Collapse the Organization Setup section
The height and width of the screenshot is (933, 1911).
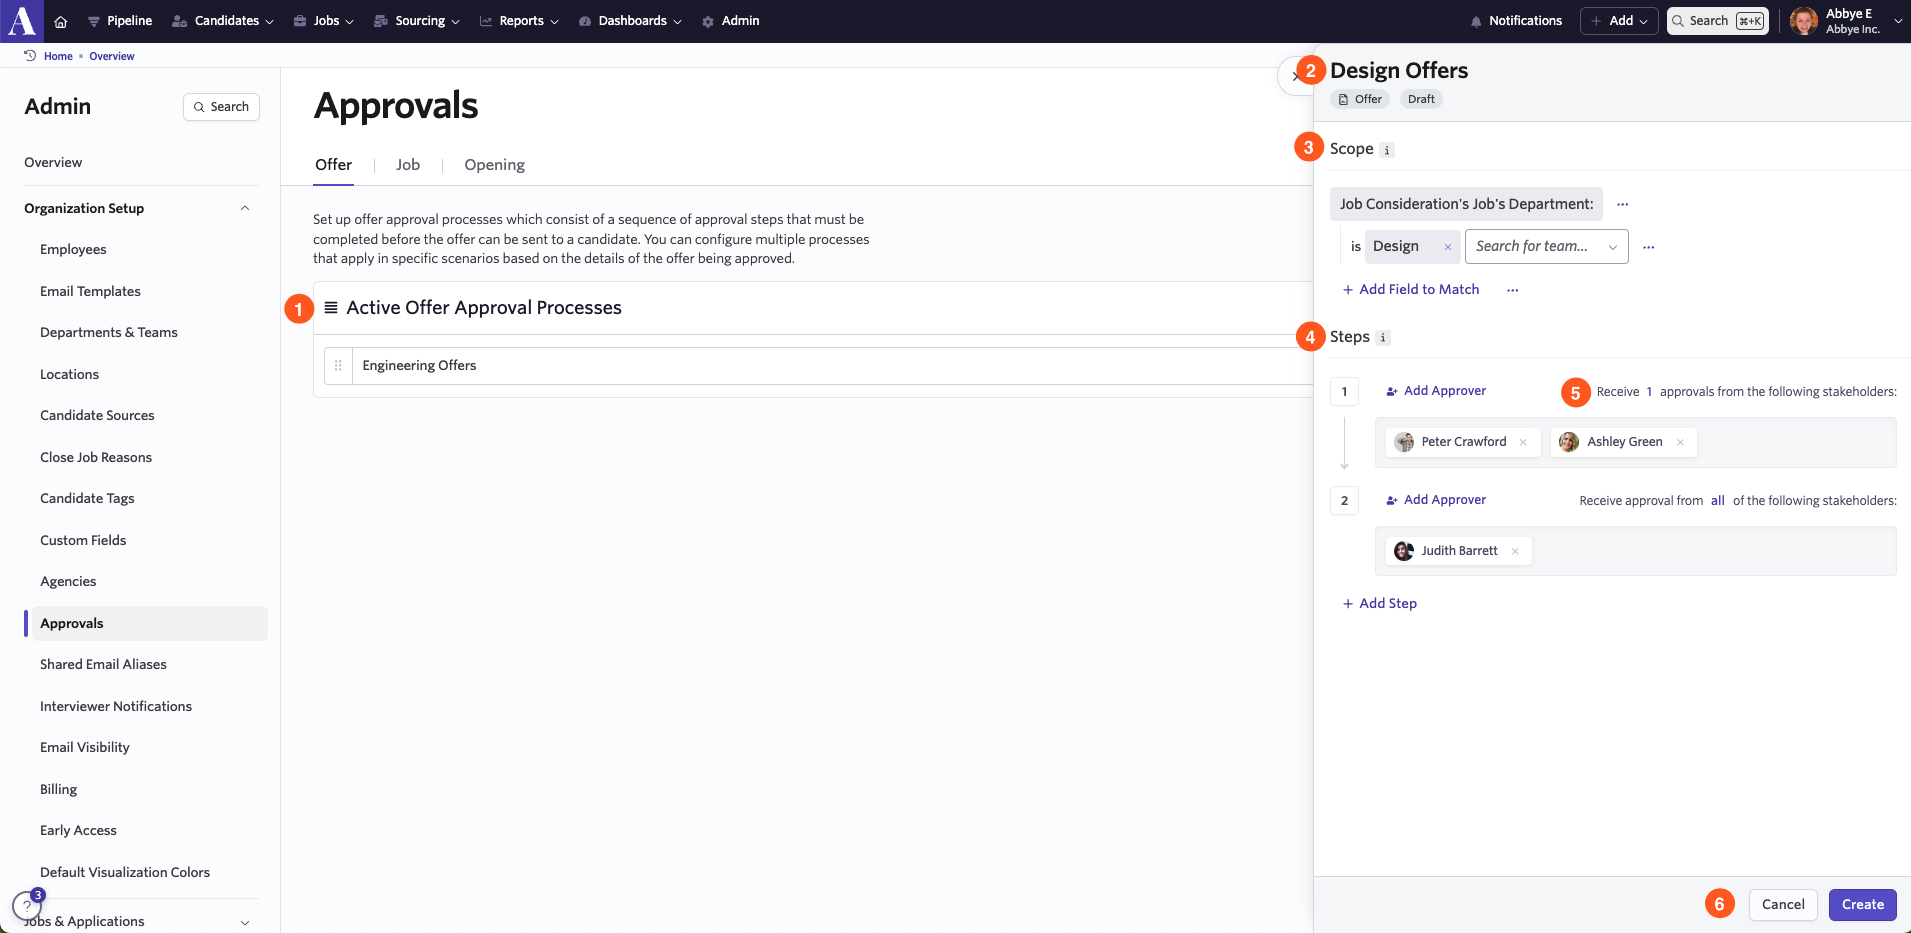pyautogui.click(x=245, y=208)
